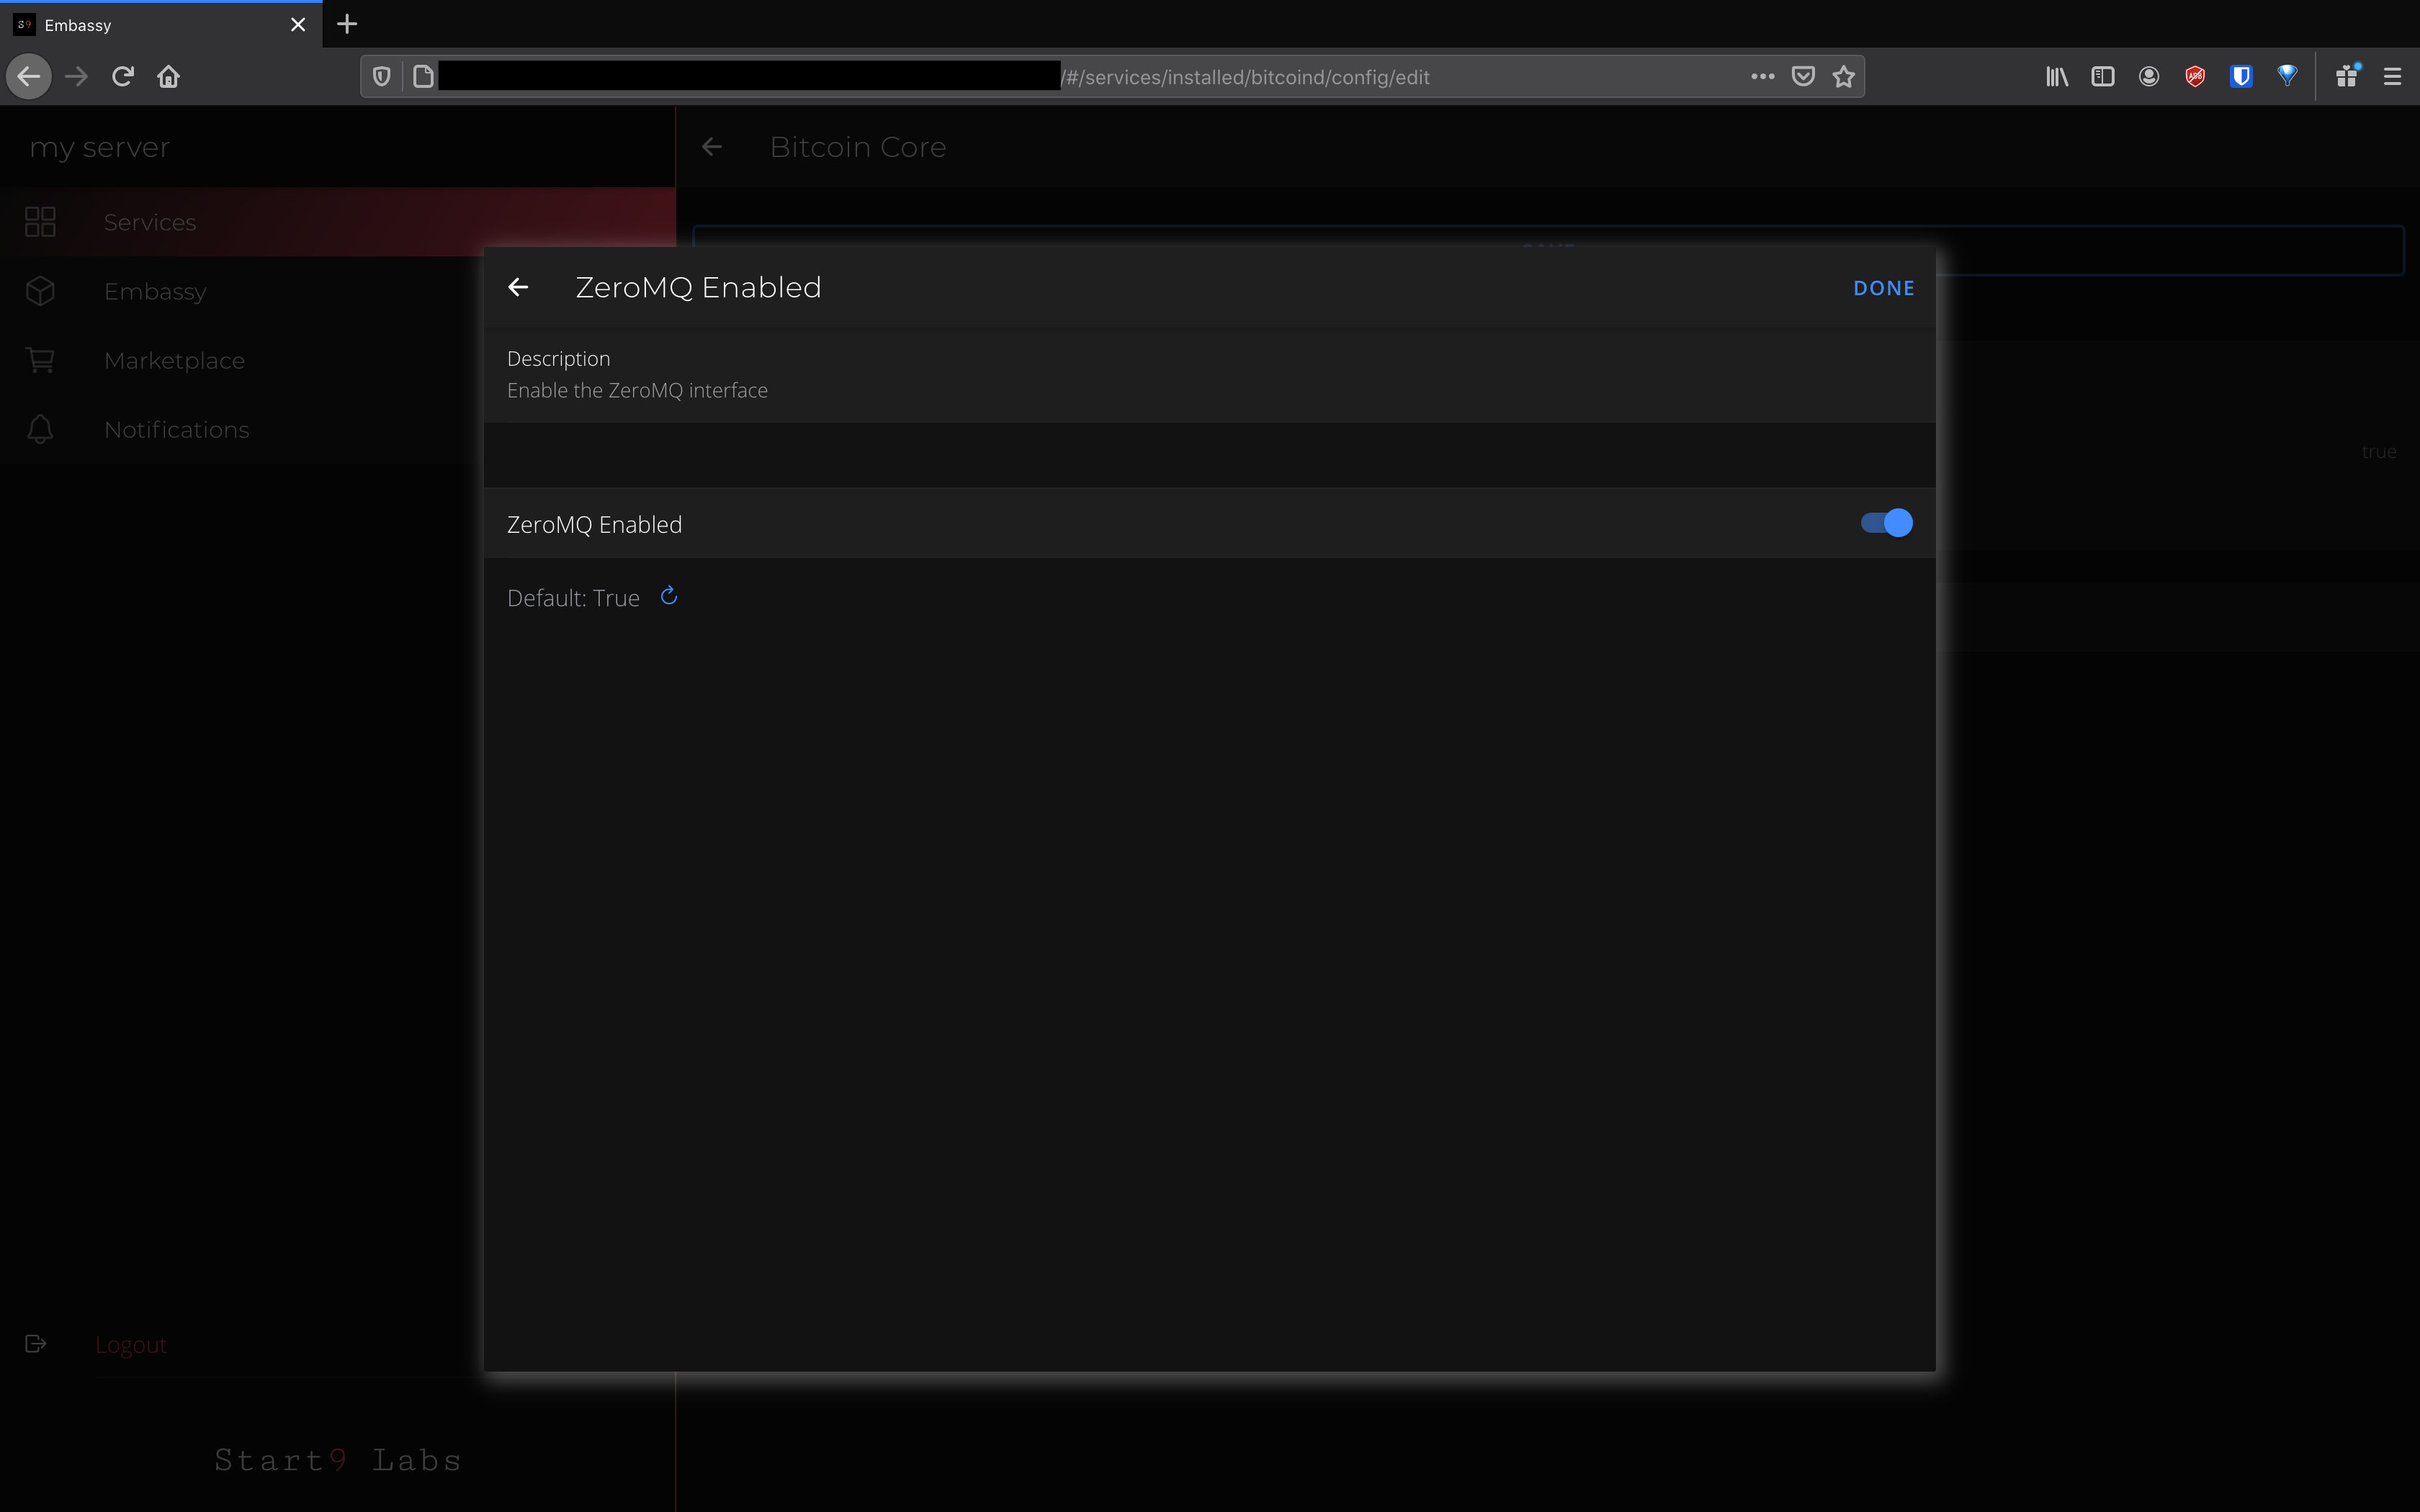Open Bitwarden extension icon
The height and width of the screenshot is (1512, 2420).
[x=2241, y=77]
